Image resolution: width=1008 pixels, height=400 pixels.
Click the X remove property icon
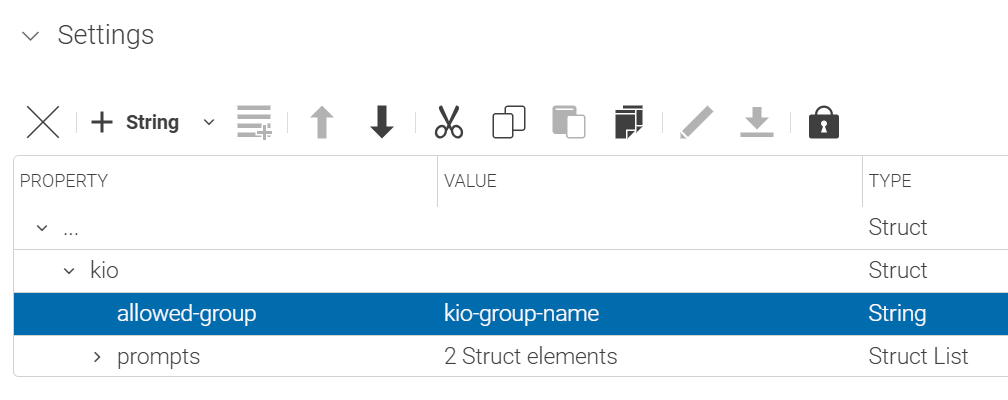click(x=42, y=122)
